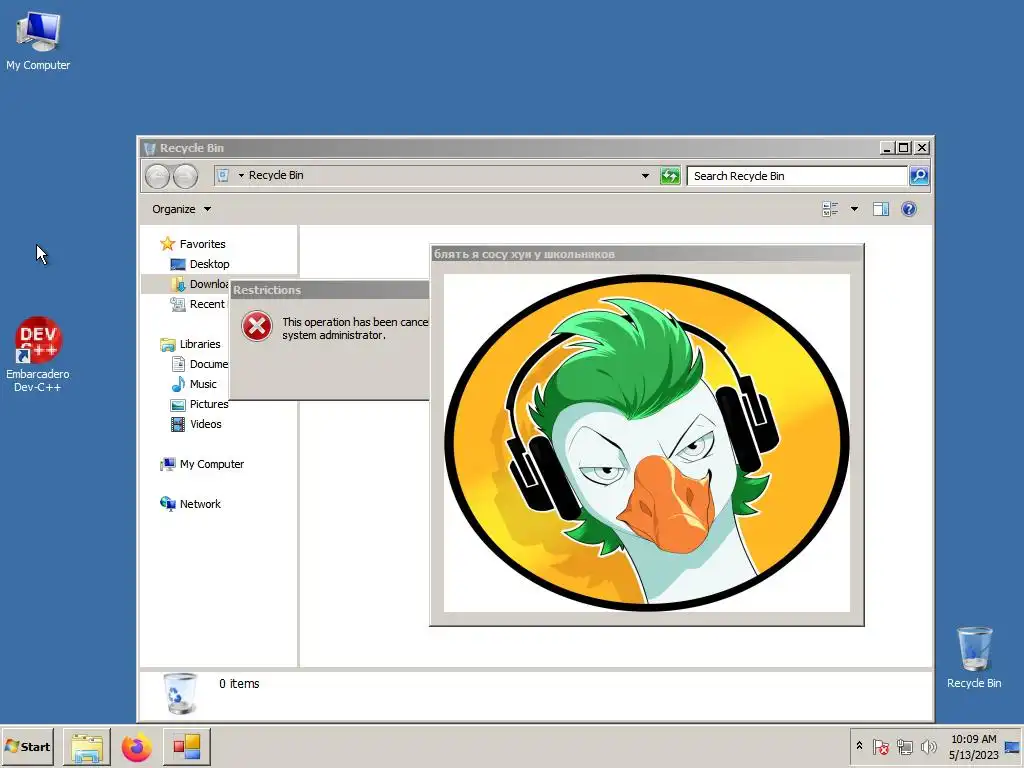Focus the Search Recycle Bin field
This screenshot has width=1024, height=768.
pyautogui.click(x=797, y=176)
